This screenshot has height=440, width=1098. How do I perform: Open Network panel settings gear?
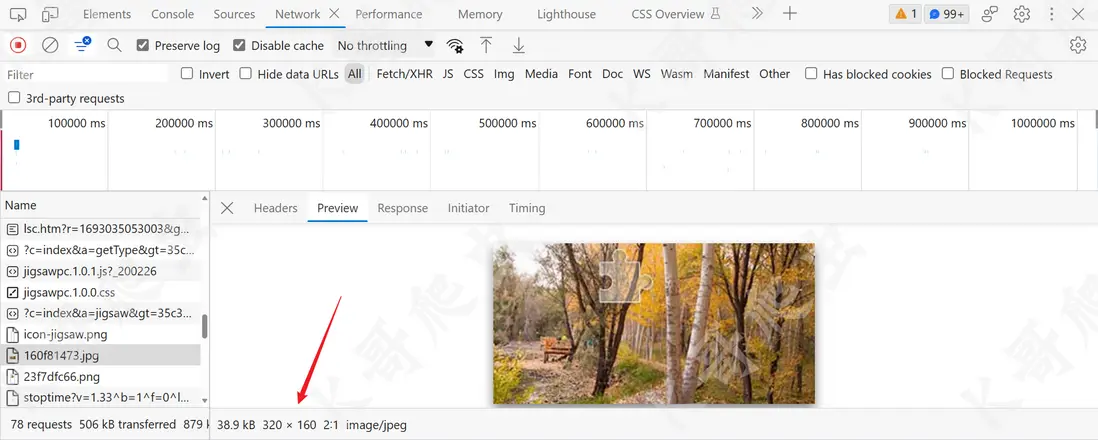[1078, 46]
